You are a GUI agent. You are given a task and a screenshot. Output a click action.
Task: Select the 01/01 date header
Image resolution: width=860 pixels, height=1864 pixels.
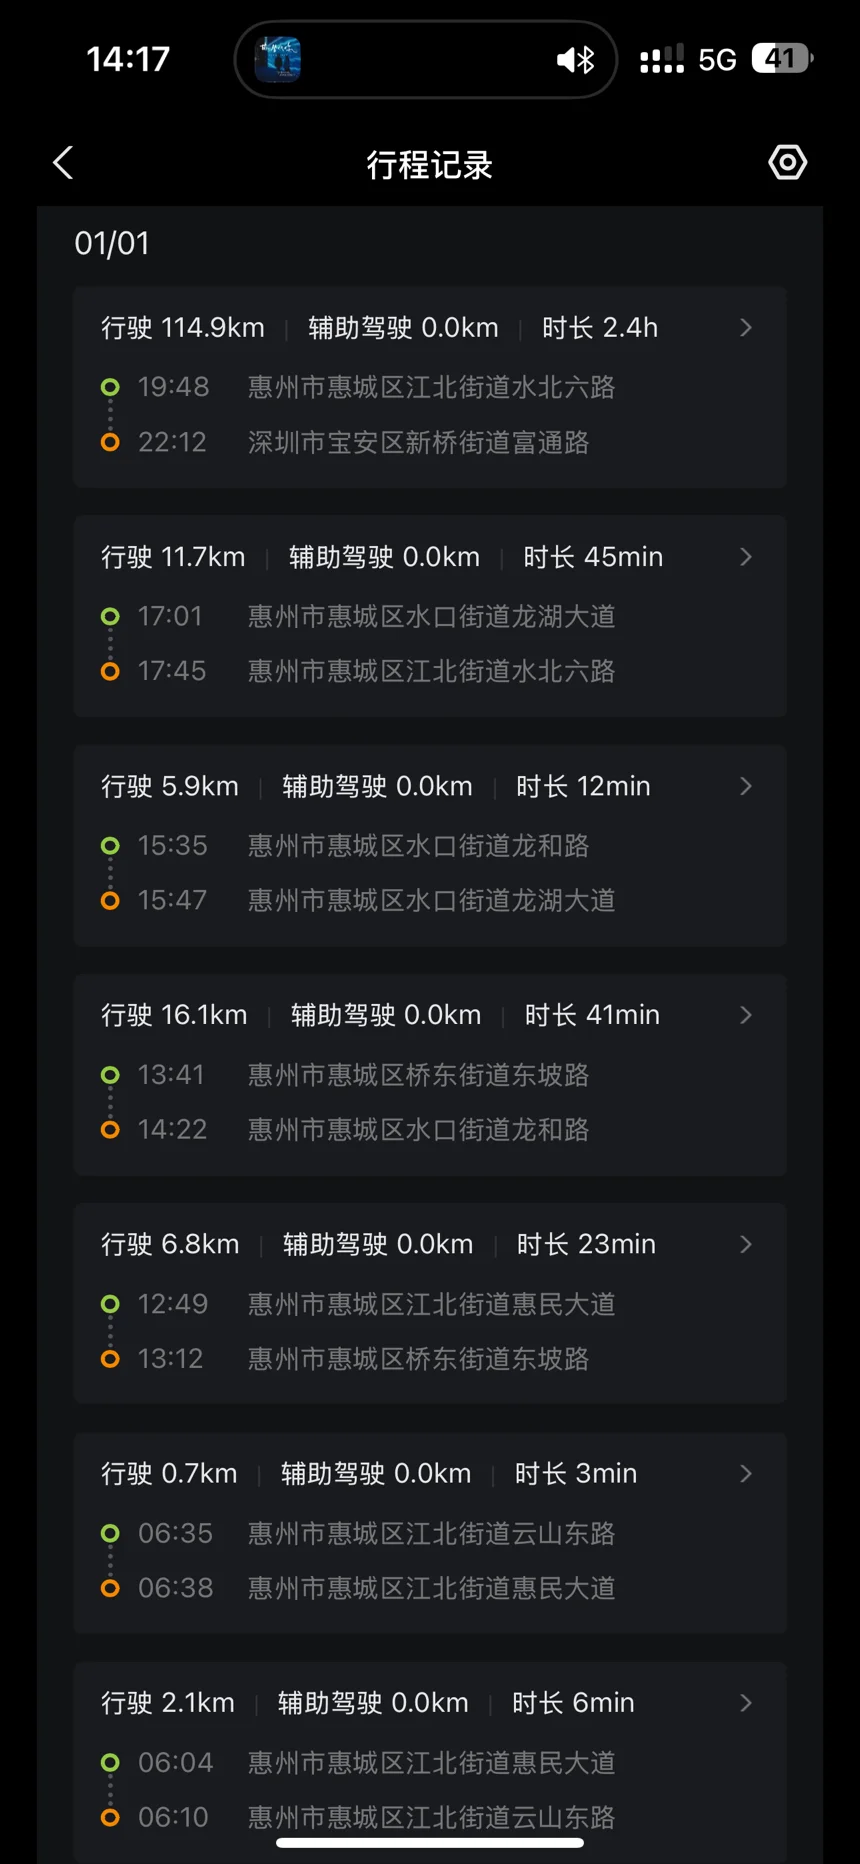point(112,243)
